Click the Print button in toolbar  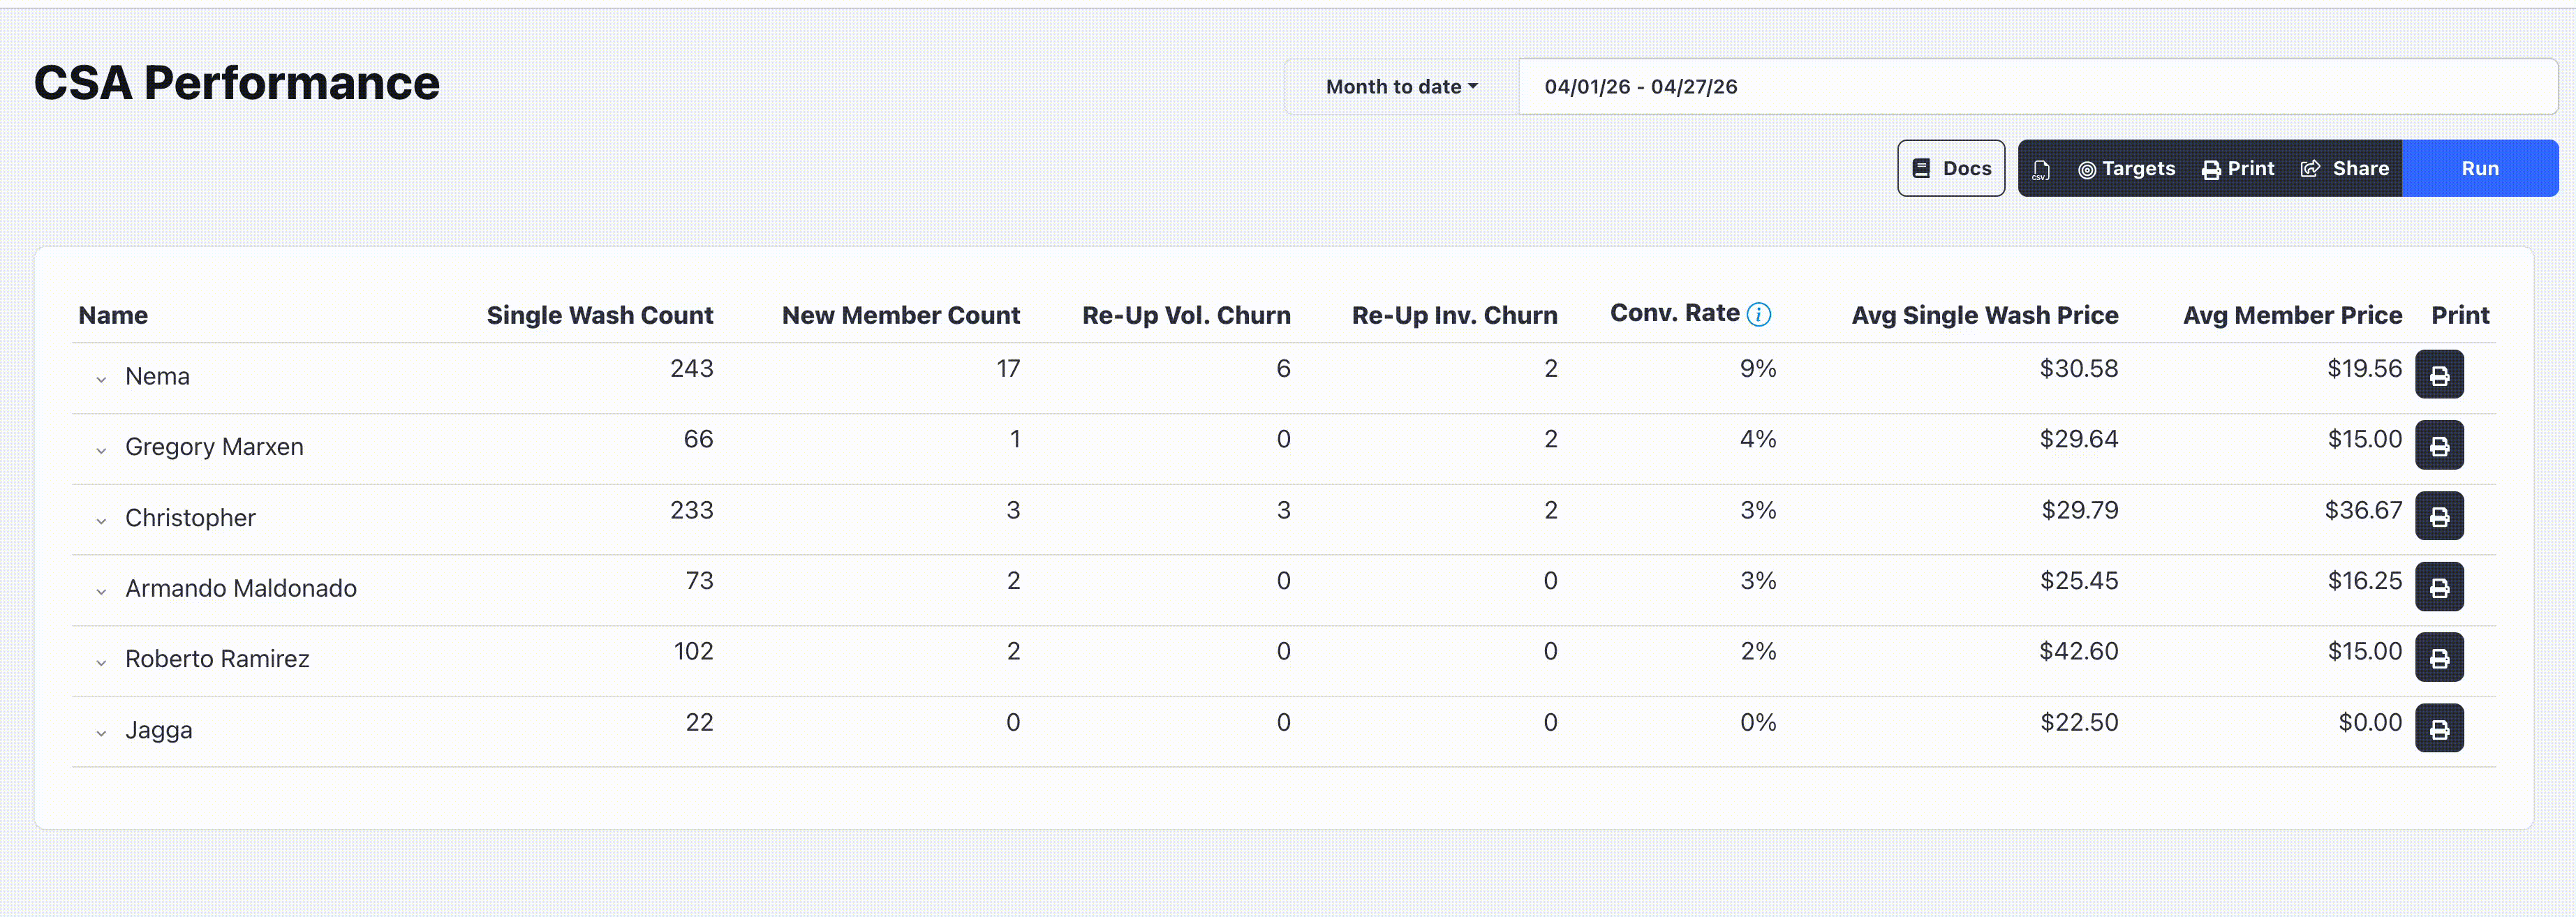[2238, 169]
